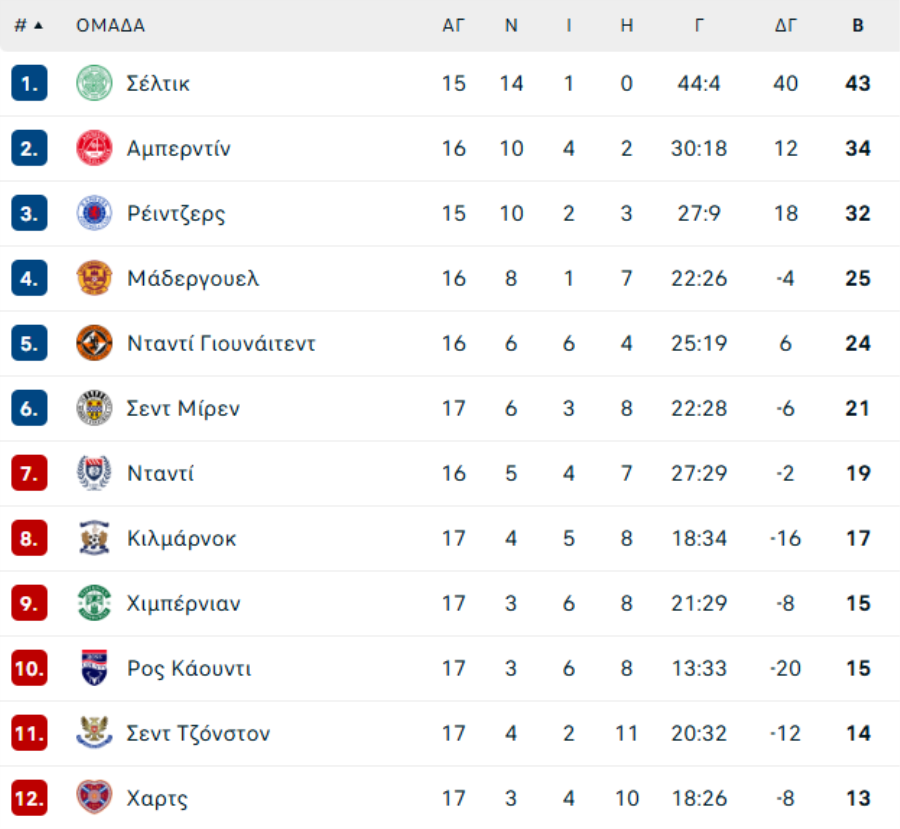Click the ΔΓ goal difference header
This screenshot has width=900, height=829.
point(785,25)
